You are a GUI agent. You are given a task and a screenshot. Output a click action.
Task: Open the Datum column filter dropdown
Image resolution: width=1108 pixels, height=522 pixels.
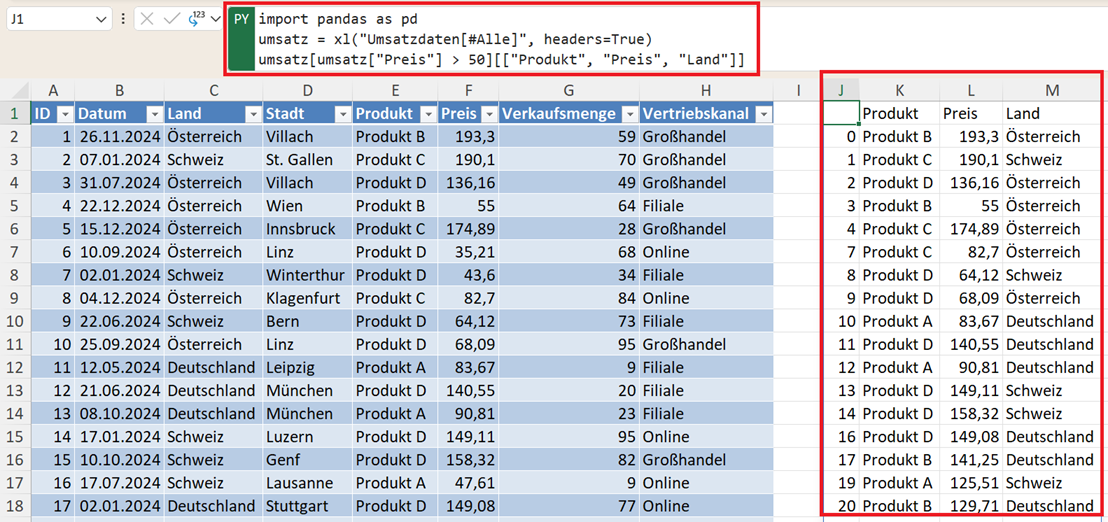pyautogui.click(x=153, y=114)
